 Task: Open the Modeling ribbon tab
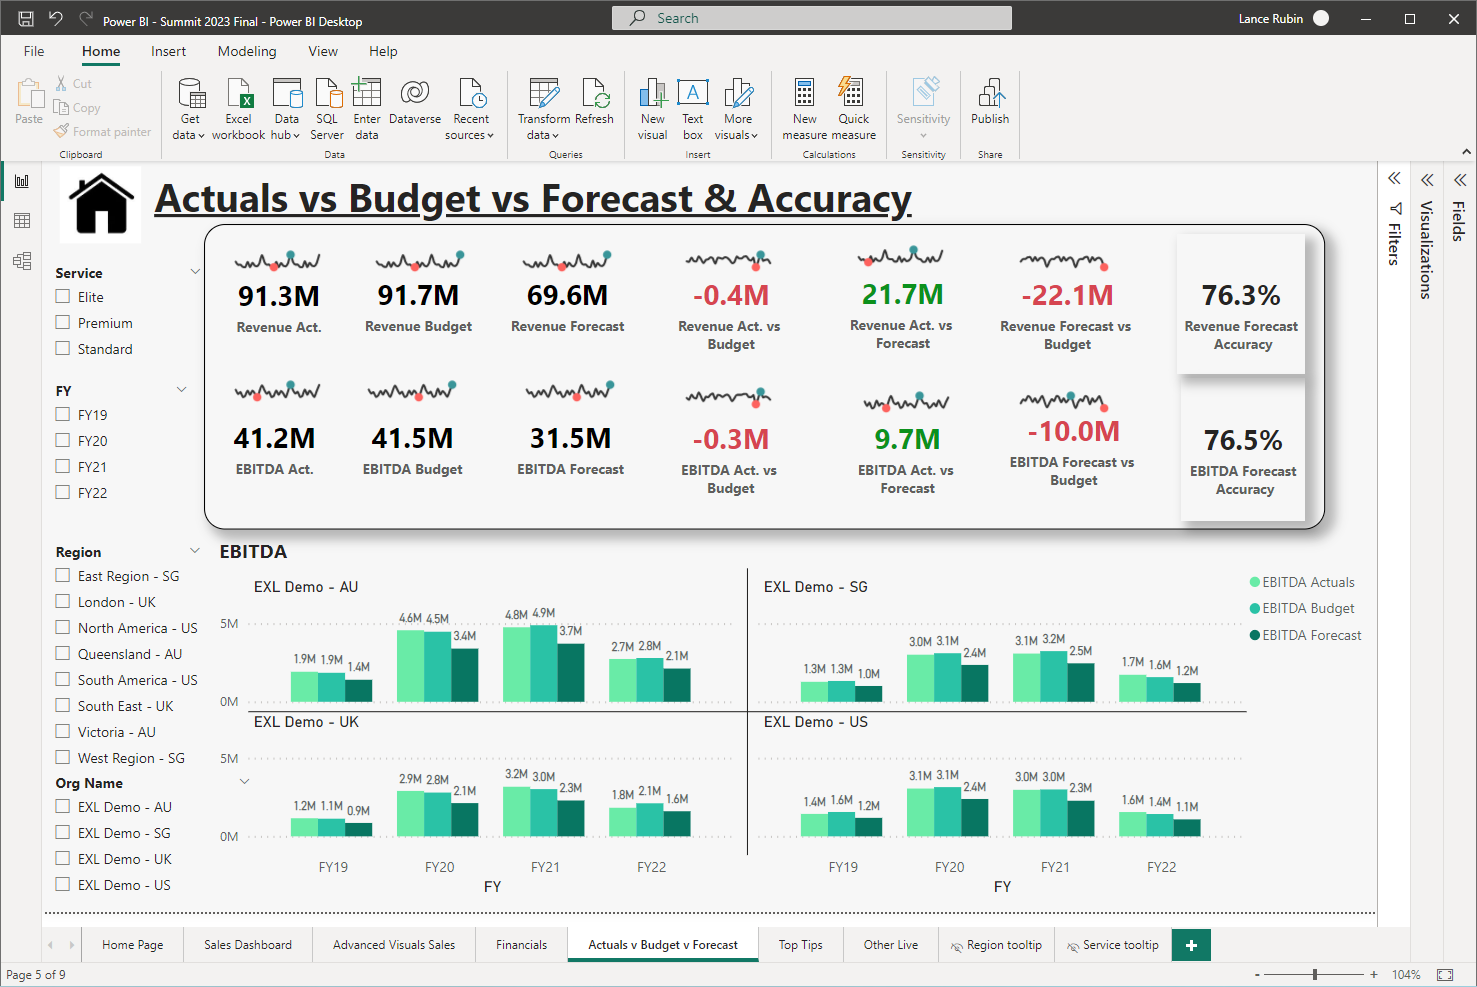click(x=247, y=51)
